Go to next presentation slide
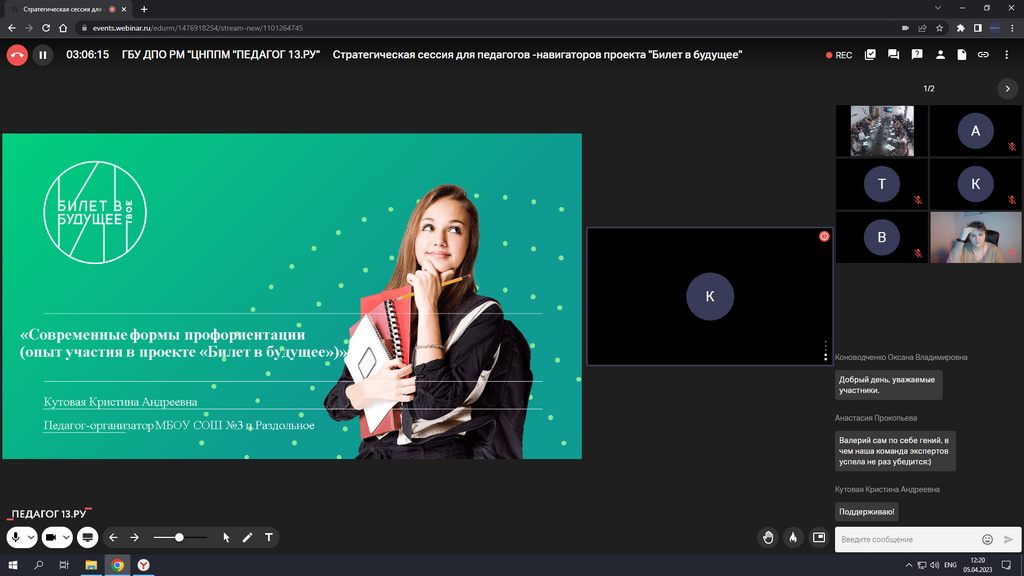The width and height of the screenshot is (1024, 576). tap(135, 537)
